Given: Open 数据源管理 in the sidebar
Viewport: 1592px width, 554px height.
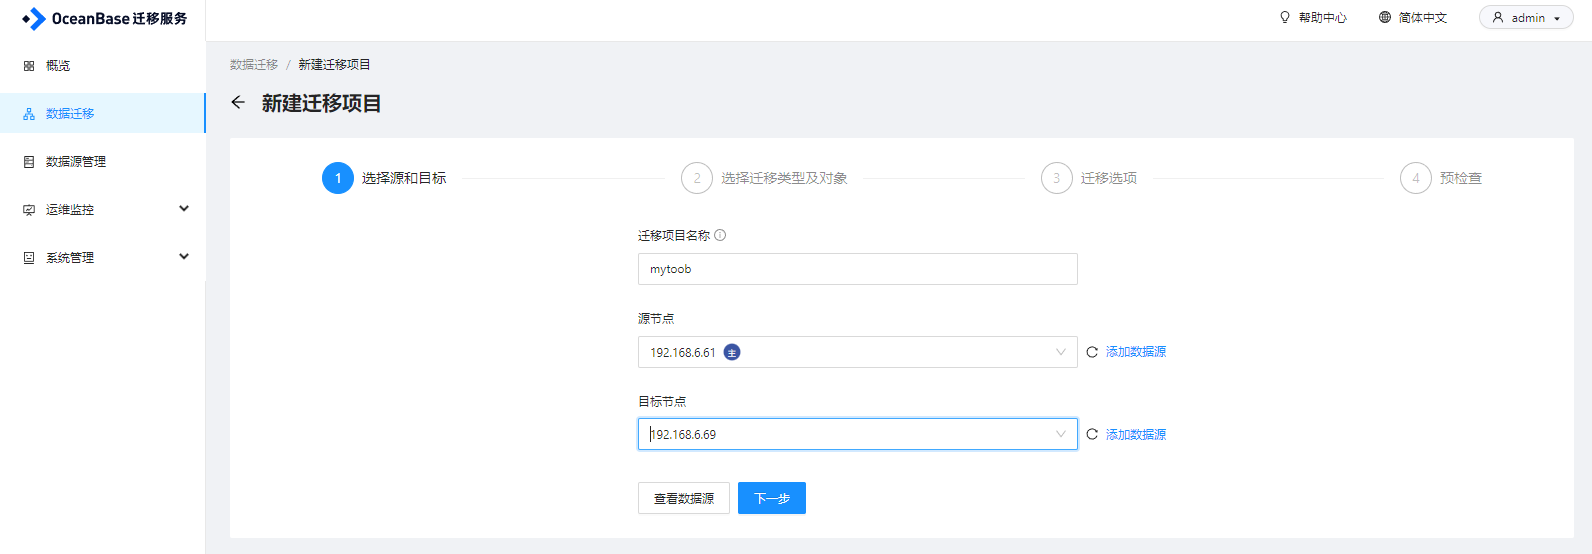Looking at the screenshot, I should [x=76, y=162].
